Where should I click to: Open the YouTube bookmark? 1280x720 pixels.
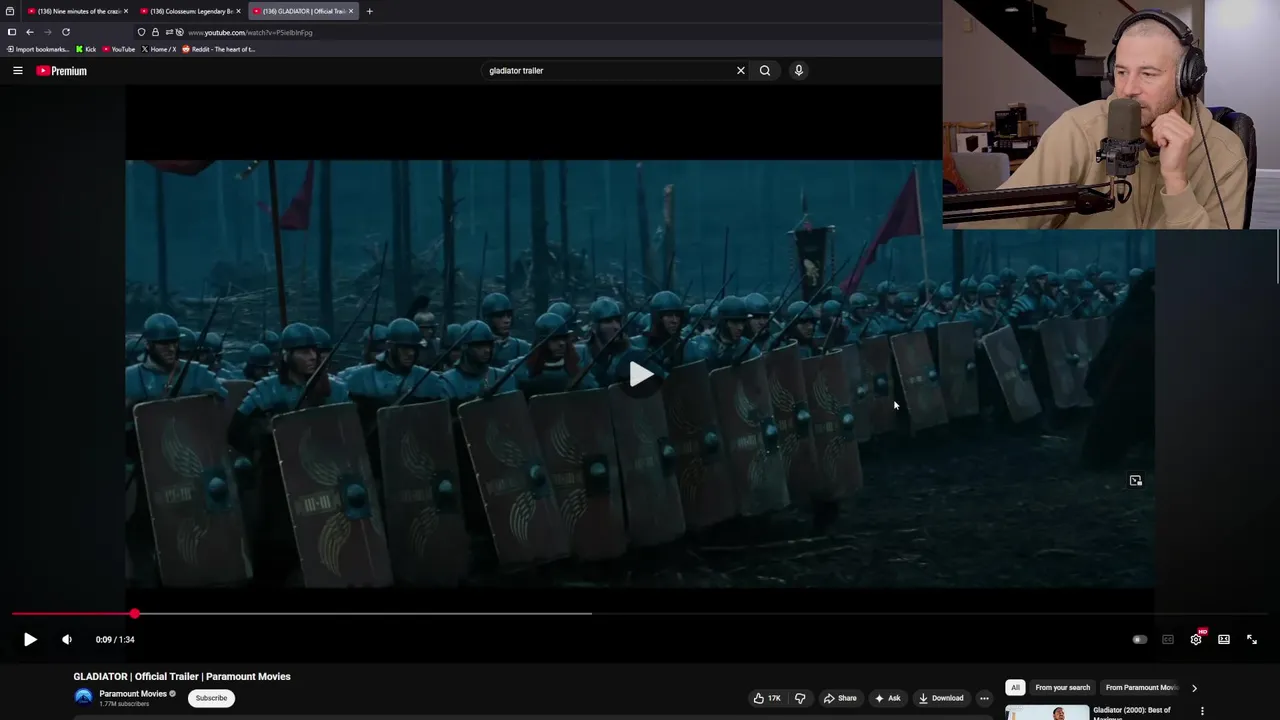click(x=119, y=49)
